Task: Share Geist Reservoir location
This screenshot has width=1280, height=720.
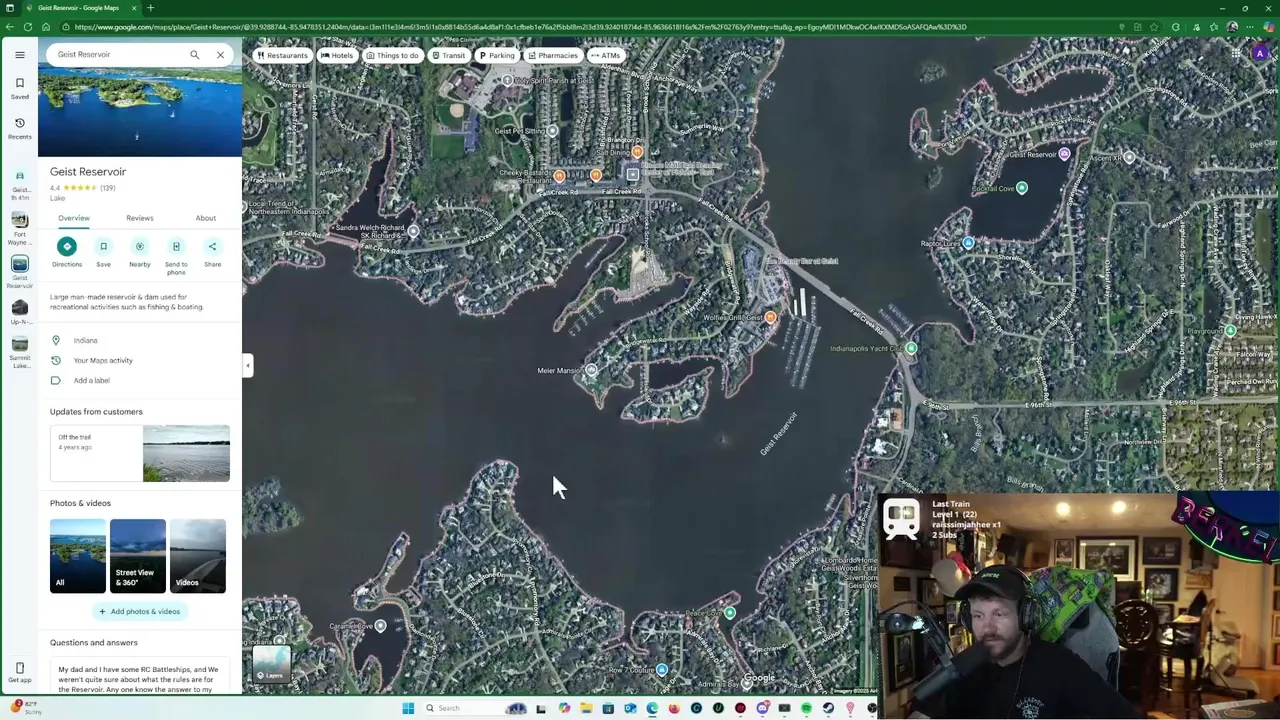Action: click(x=212, y=252)
